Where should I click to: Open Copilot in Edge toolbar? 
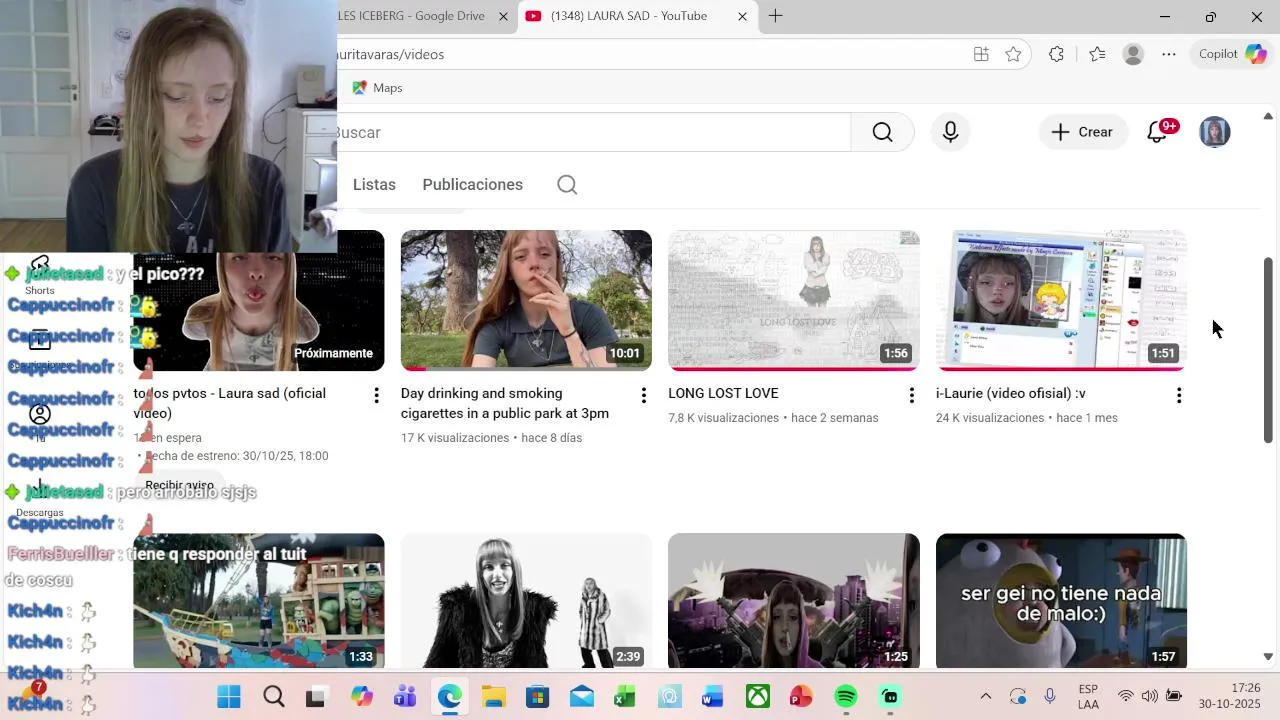pos(1233,54)
